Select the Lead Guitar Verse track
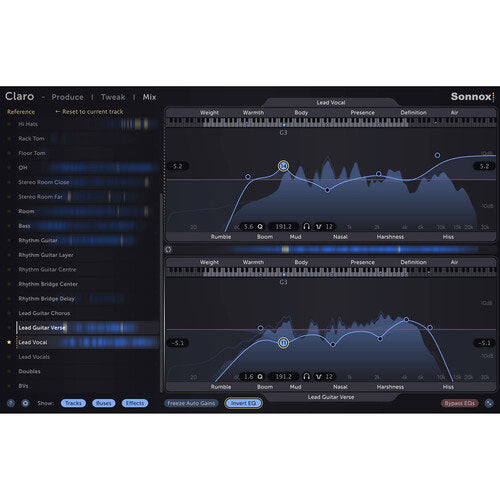Viewport: 500px width, 500px height. 88,328
